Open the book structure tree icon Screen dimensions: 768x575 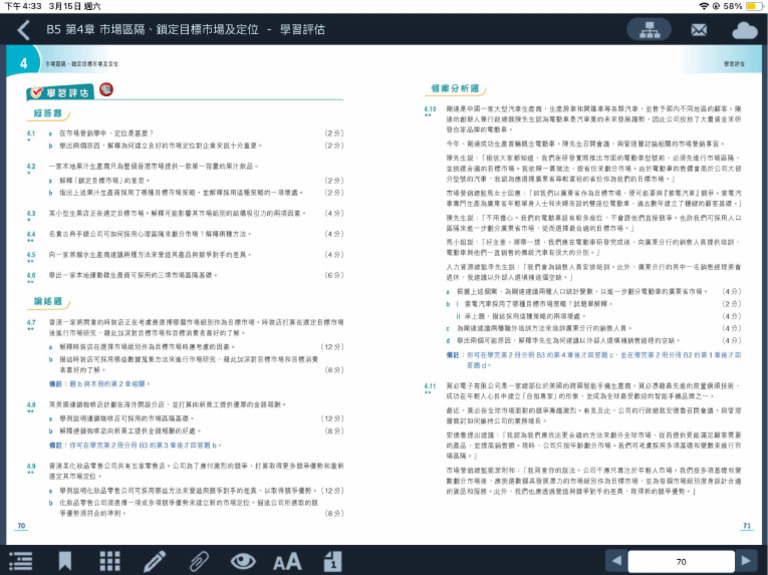coord(649,30)
